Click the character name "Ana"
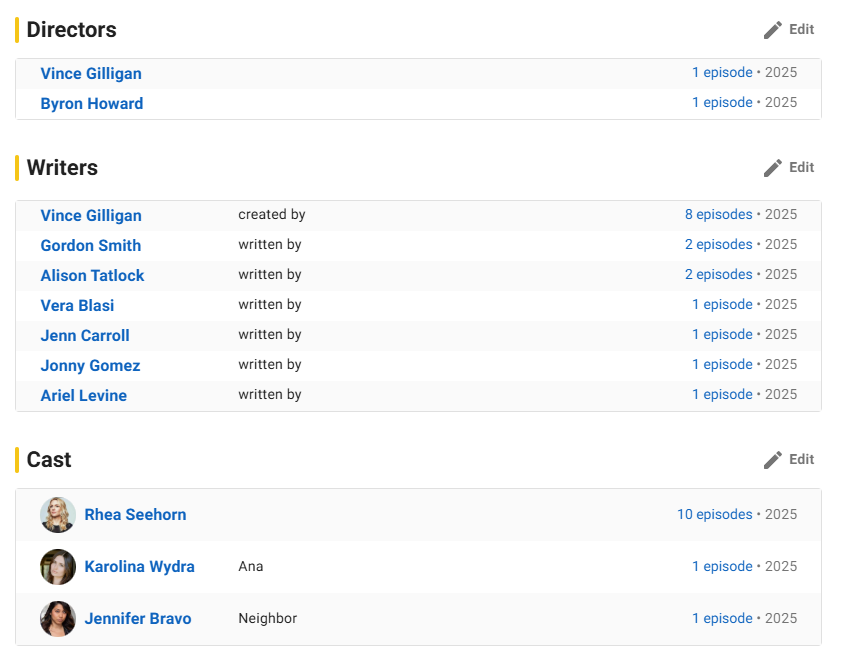Screen dimensions: 855x660 coord(251,567)
